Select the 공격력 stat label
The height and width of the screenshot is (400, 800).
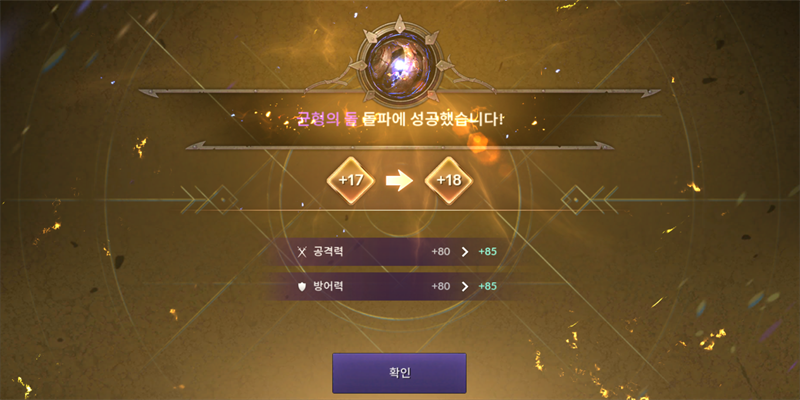click(328, 252)
